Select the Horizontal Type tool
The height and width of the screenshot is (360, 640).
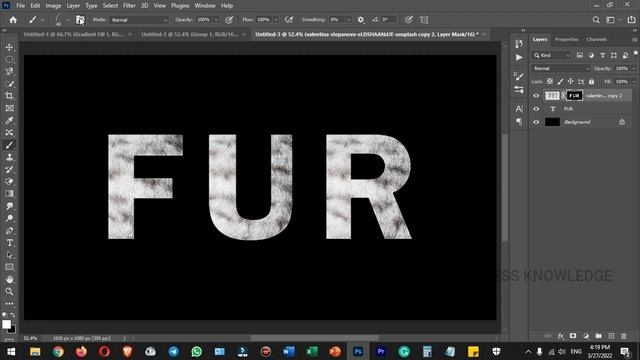pyautogui.click(x=9, y=243)
